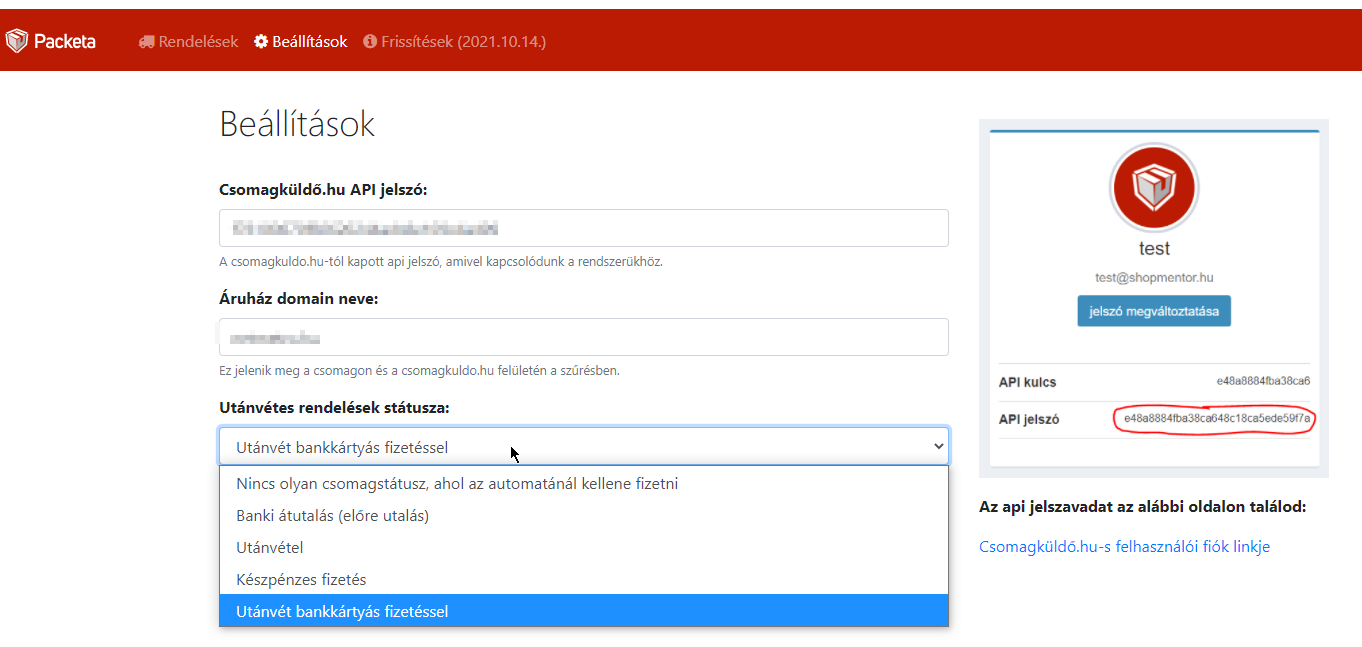This screenshot has width=1362, height=647.
Task: Click the API kulcs value e48a8884fba38ca6
Action: (x=1263, y=382)
